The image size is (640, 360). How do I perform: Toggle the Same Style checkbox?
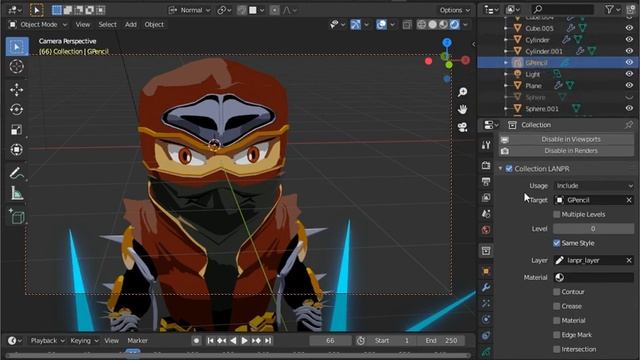[557, 243]
